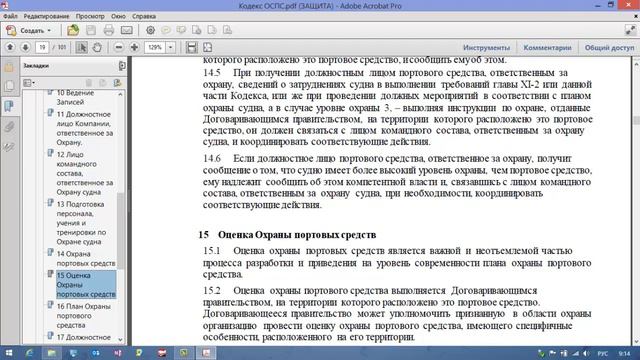Open Internet Explorer from taskbar
640x360 pixels.
coord(29,353)
